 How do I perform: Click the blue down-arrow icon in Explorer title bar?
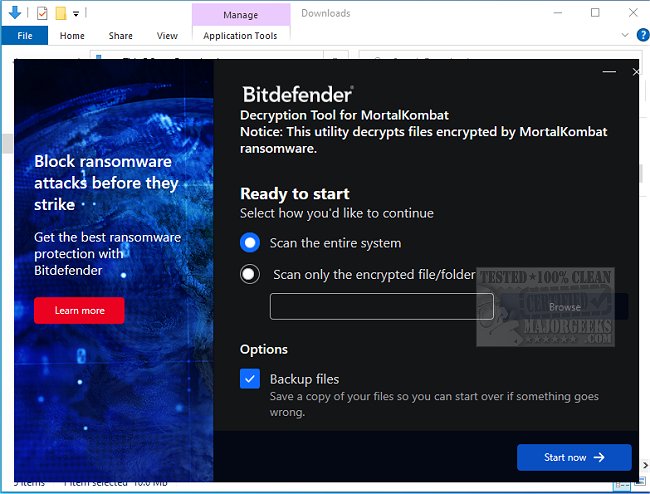(15, 12)
